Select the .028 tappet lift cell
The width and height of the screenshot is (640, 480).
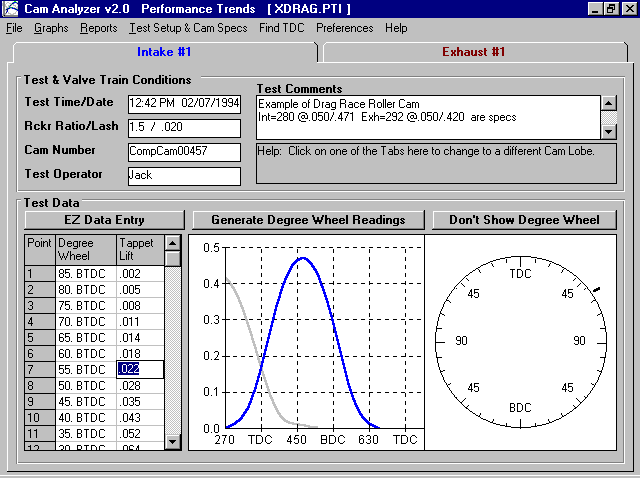click(x=140, y=386)
